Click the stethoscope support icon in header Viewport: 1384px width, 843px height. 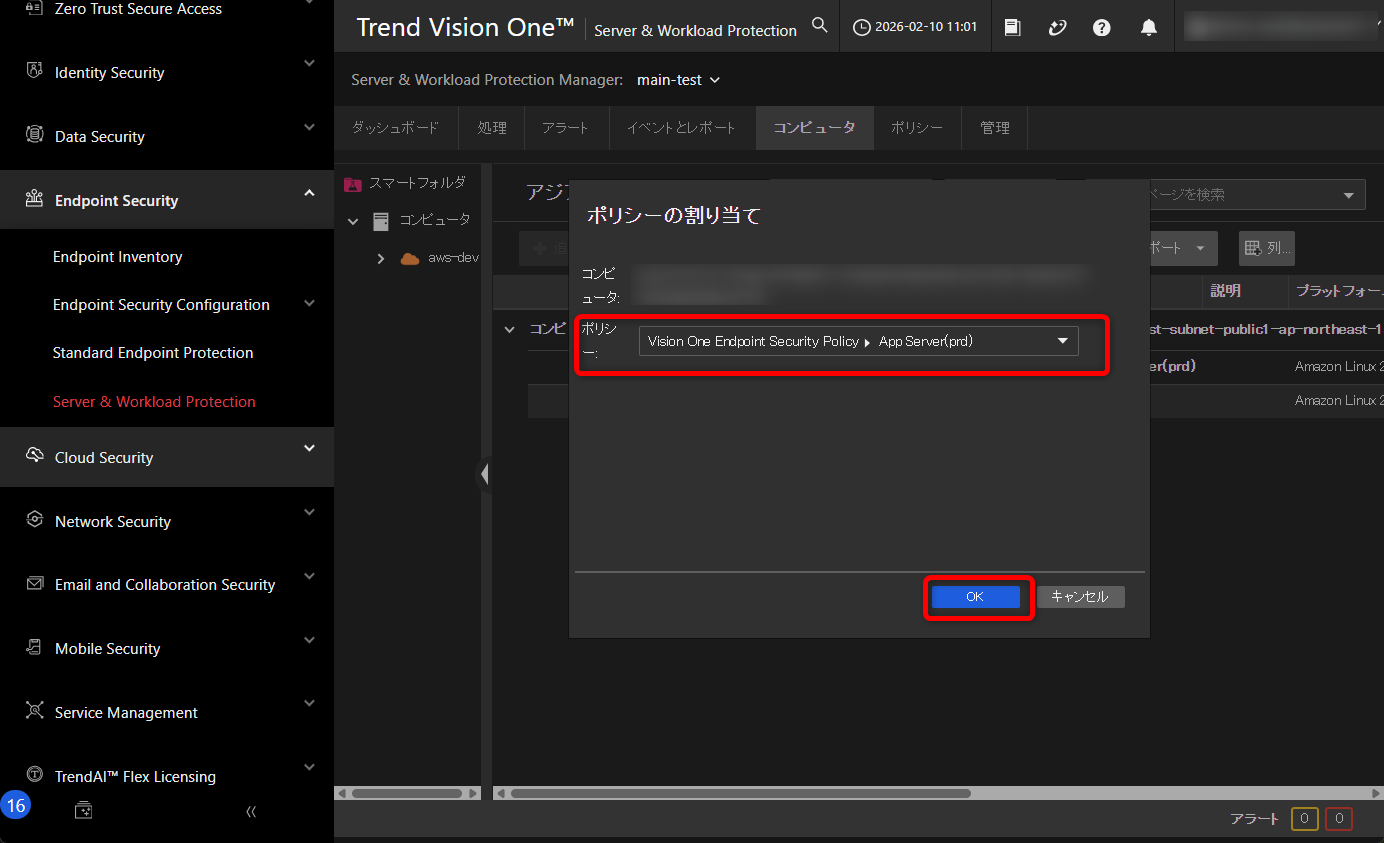point(1057,28)
